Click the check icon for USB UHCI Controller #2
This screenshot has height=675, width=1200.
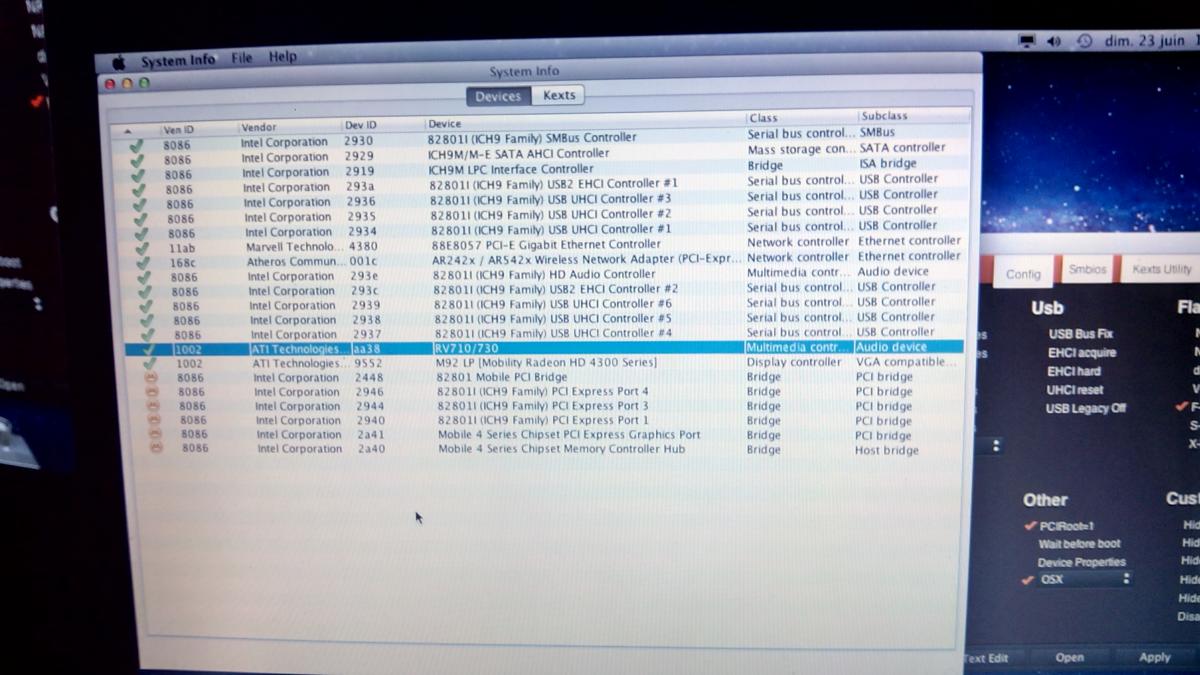(141, 218)
